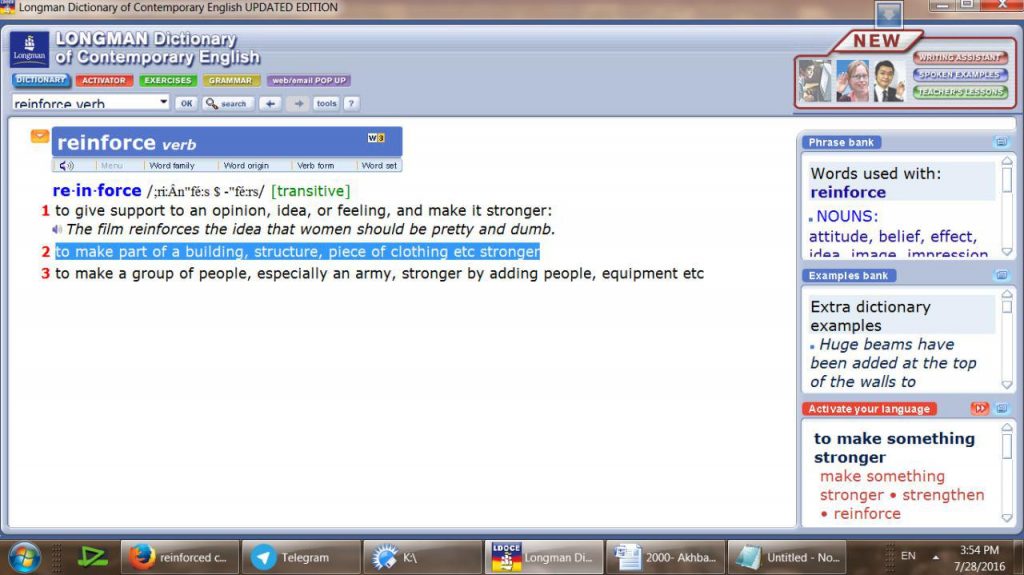Play the headword pronunciation speaker icon
Image resolution: width=1024 pixels, height=575 pixels.
(67, 166)
